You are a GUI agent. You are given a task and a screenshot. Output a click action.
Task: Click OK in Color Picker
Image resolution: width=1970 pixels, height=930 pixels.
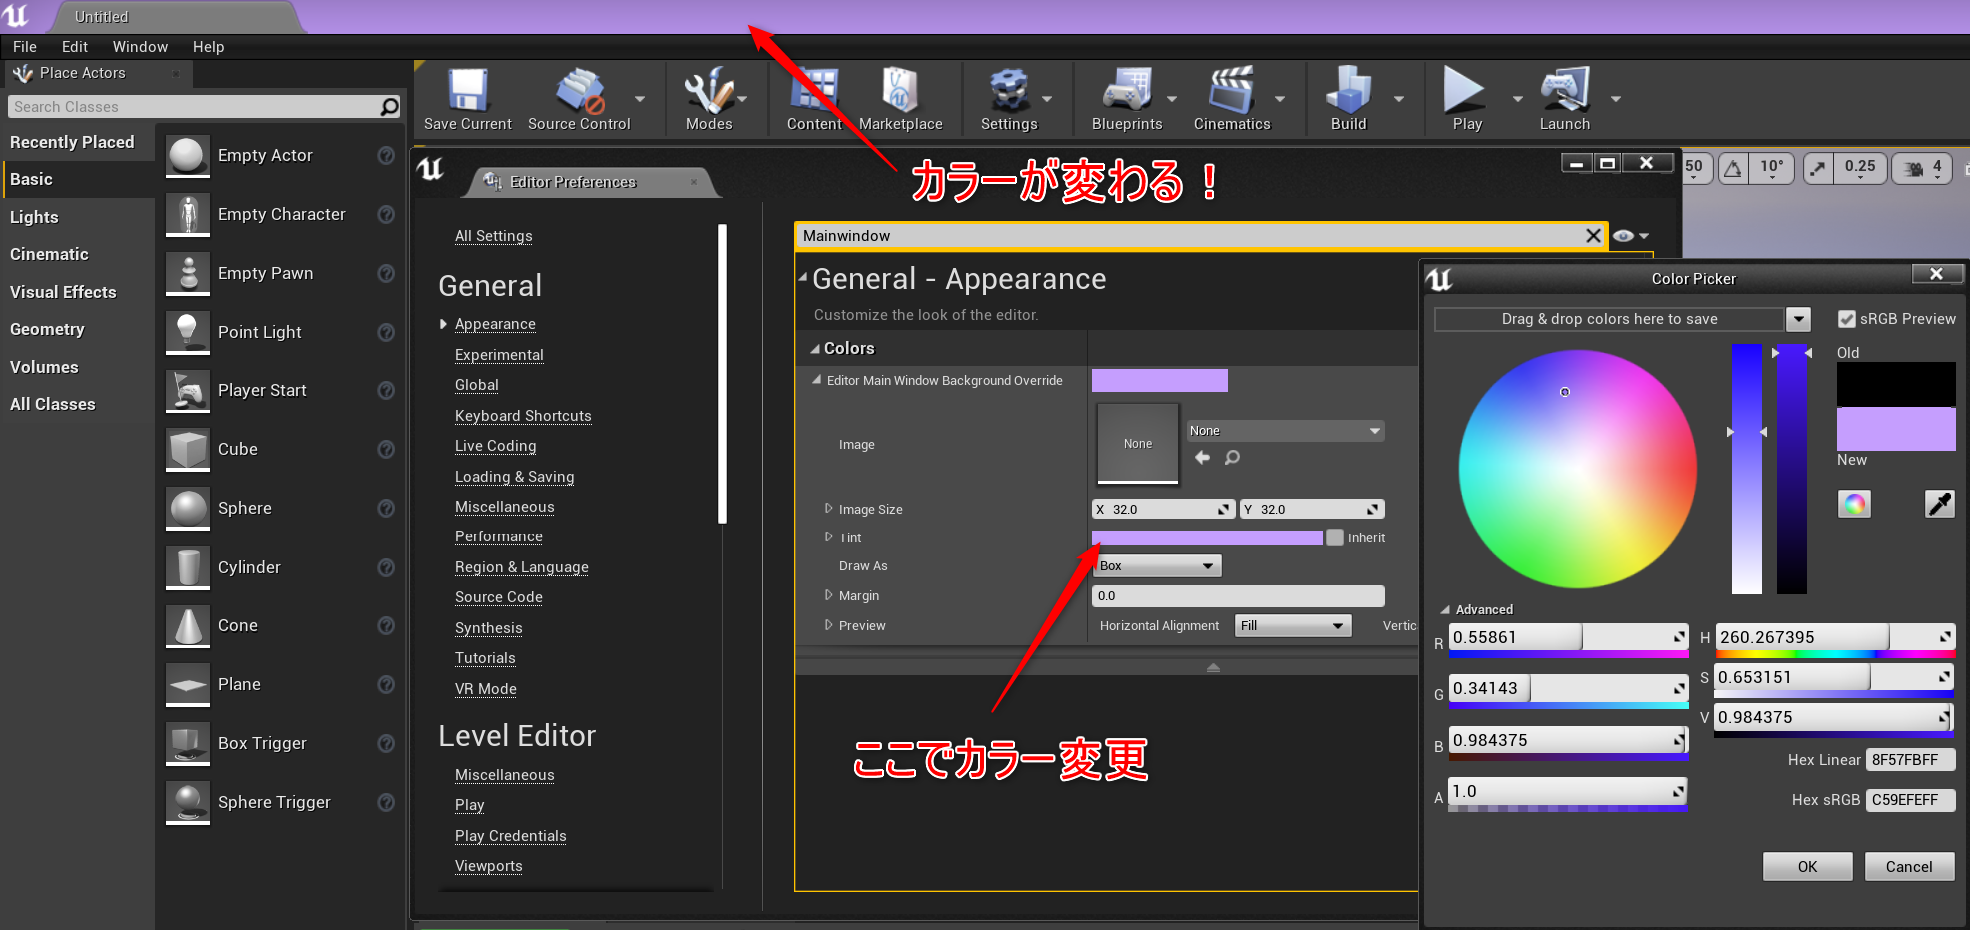(1807, 867)
